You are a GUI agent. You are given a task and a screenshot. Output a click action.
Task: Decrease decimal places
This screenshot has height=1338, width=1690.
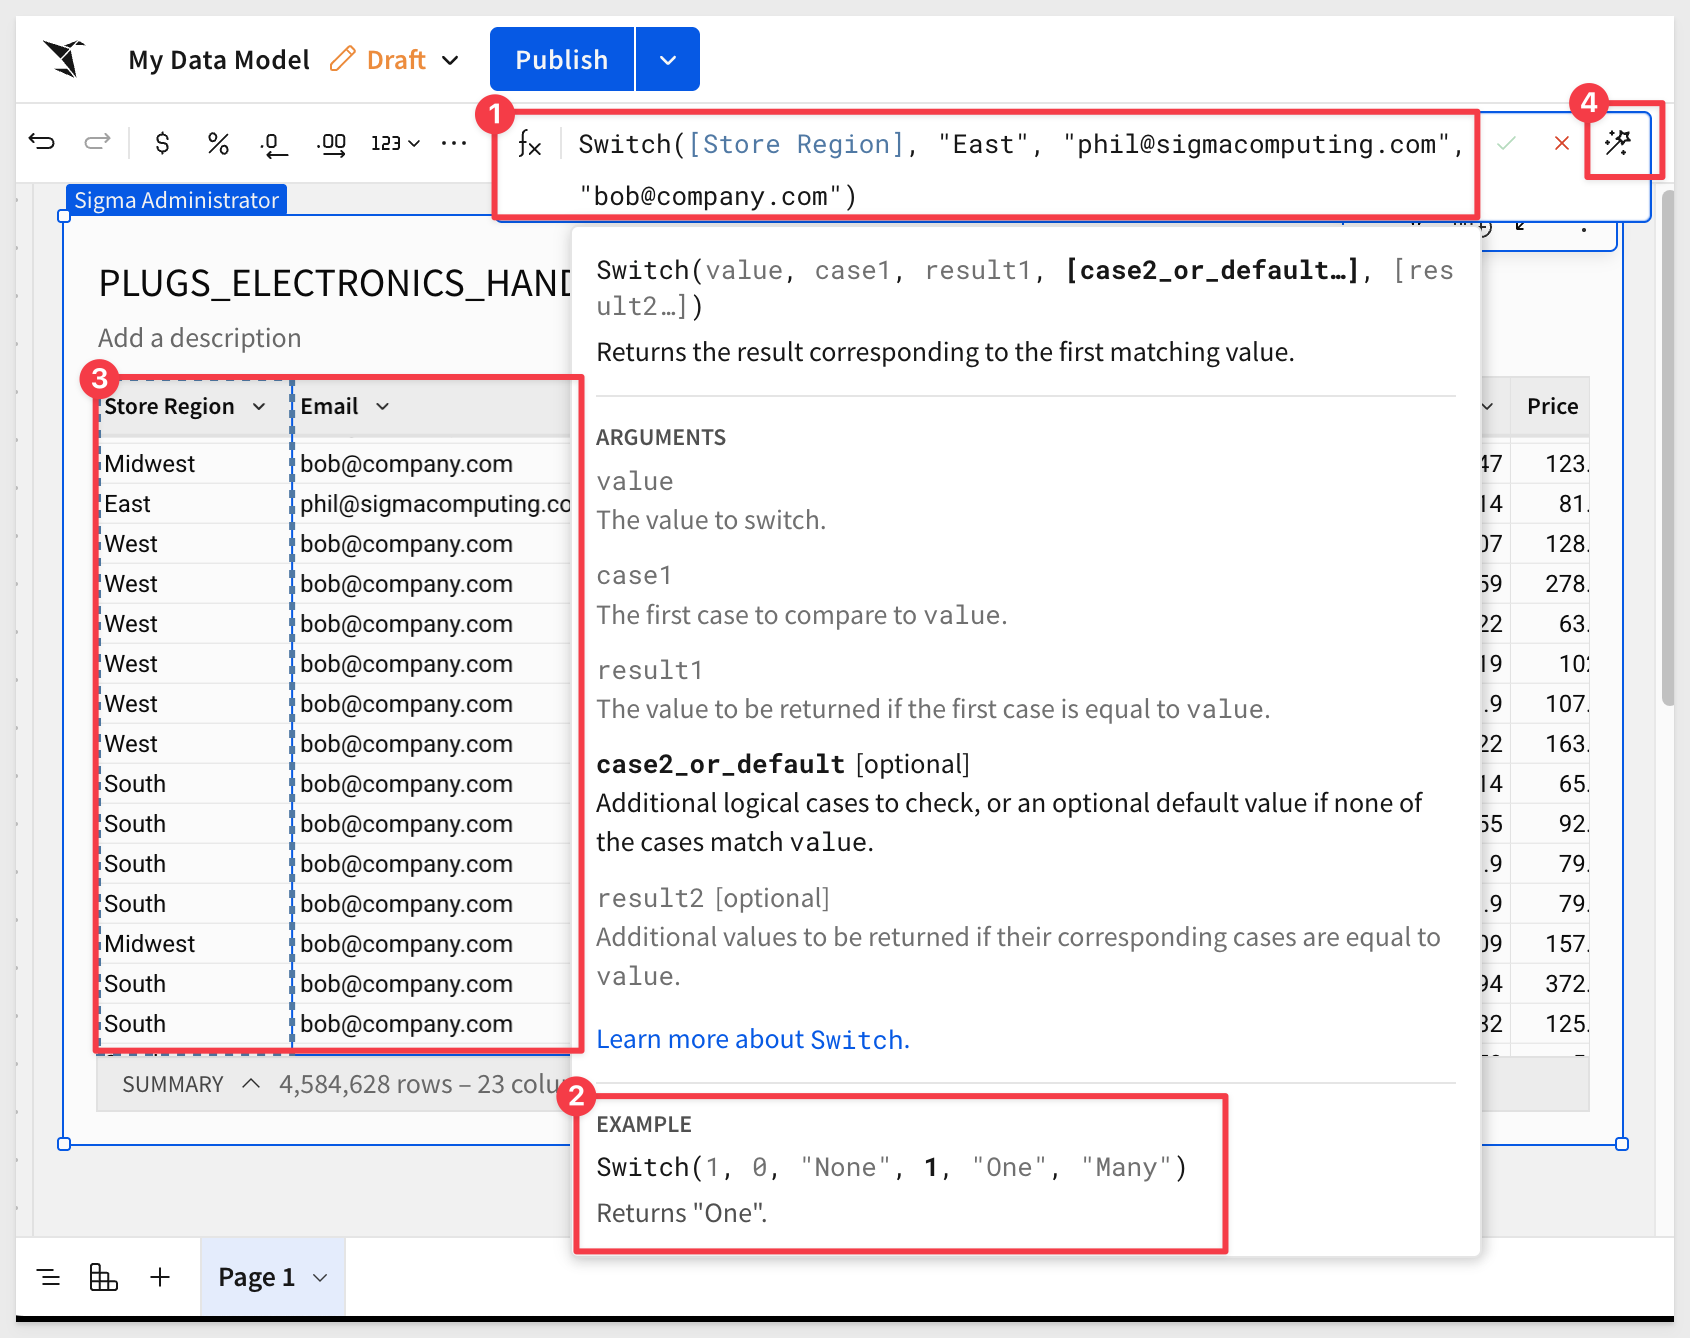coord(273,145)
